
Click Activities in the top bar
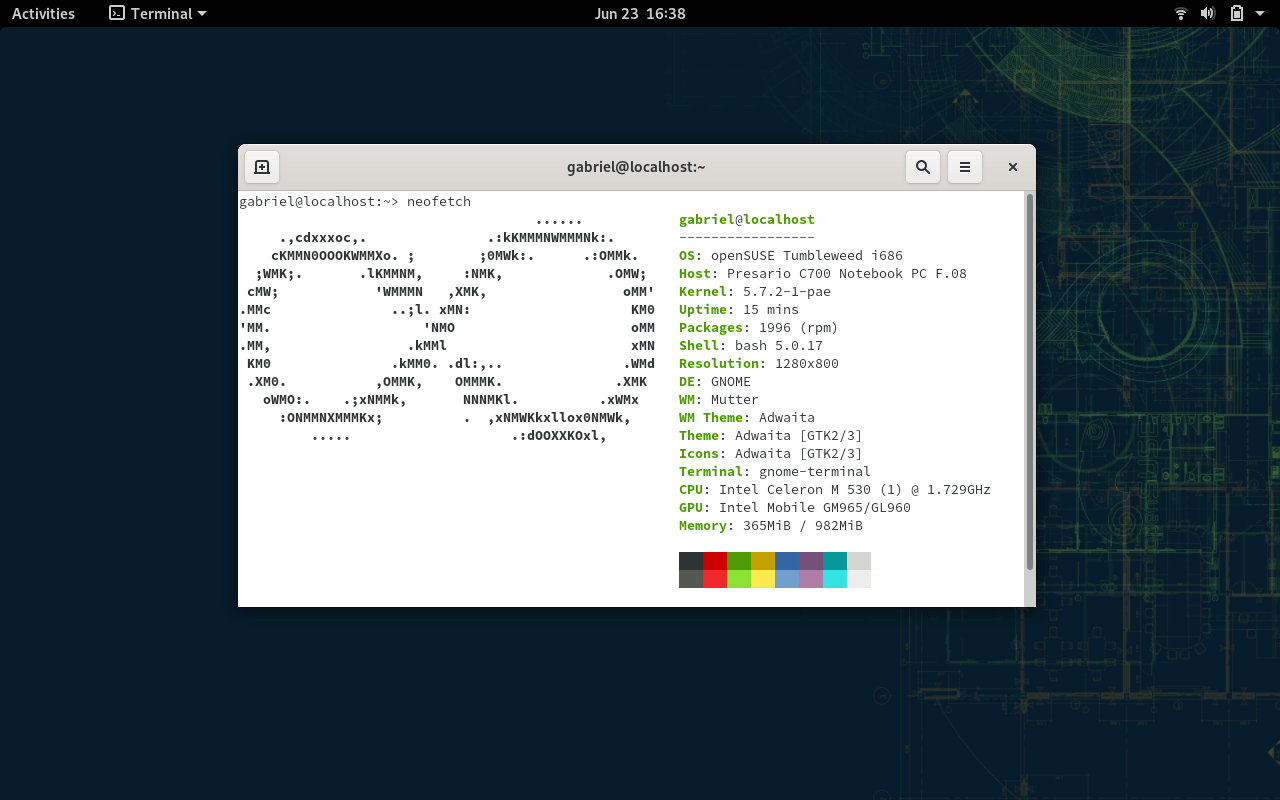[x=43, y=13]
